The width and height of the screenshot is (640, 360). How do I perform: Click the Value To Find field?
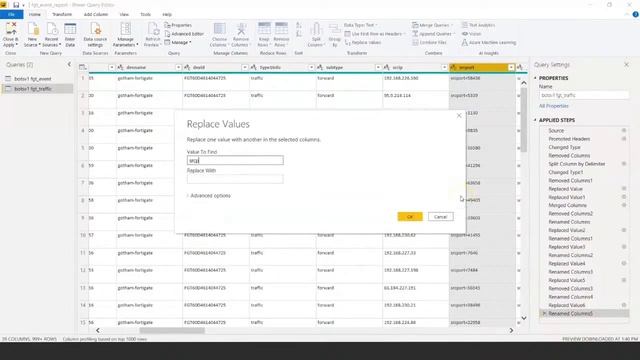click(235, 160)
